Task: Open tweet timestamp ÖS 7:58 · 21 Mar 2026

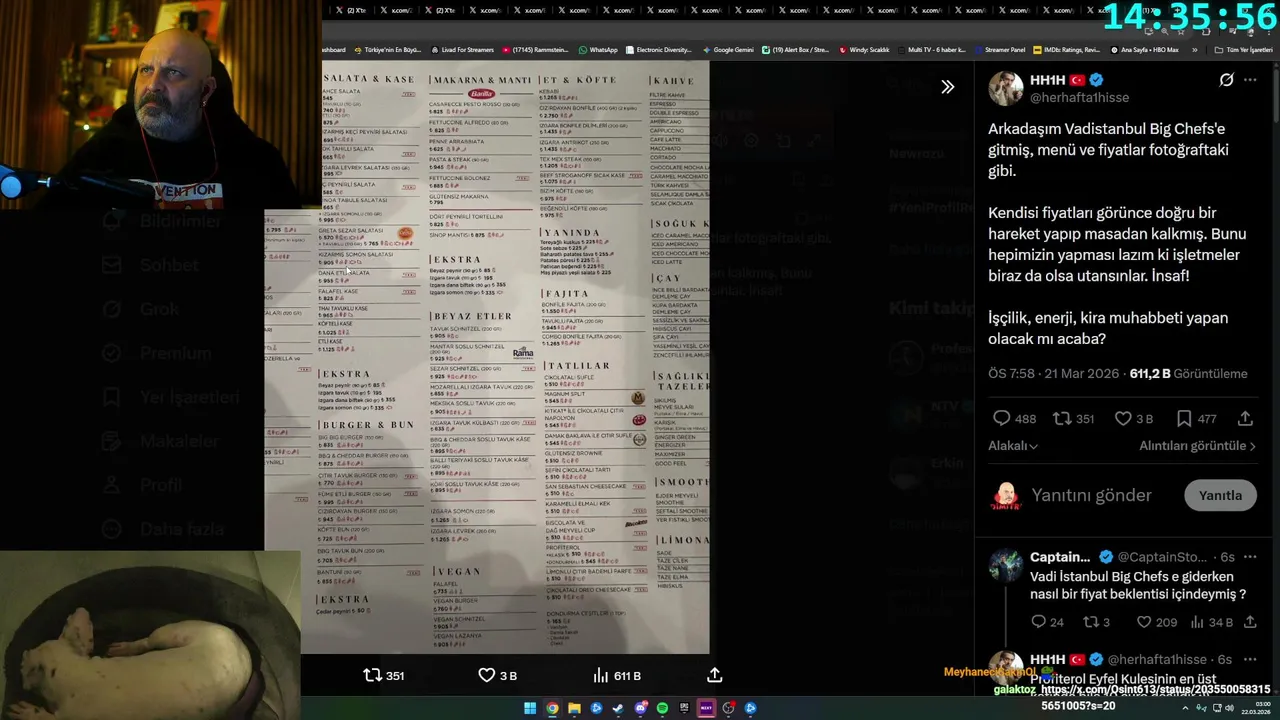Action: point(1055,374)
